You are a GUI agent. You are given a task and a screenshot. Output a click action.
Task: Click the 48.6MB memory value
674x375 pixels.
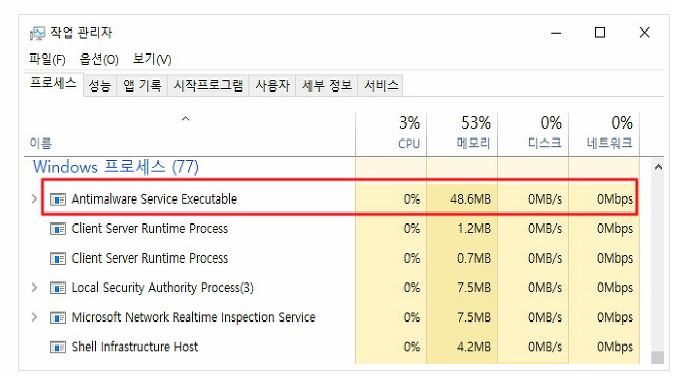point(470,199)
